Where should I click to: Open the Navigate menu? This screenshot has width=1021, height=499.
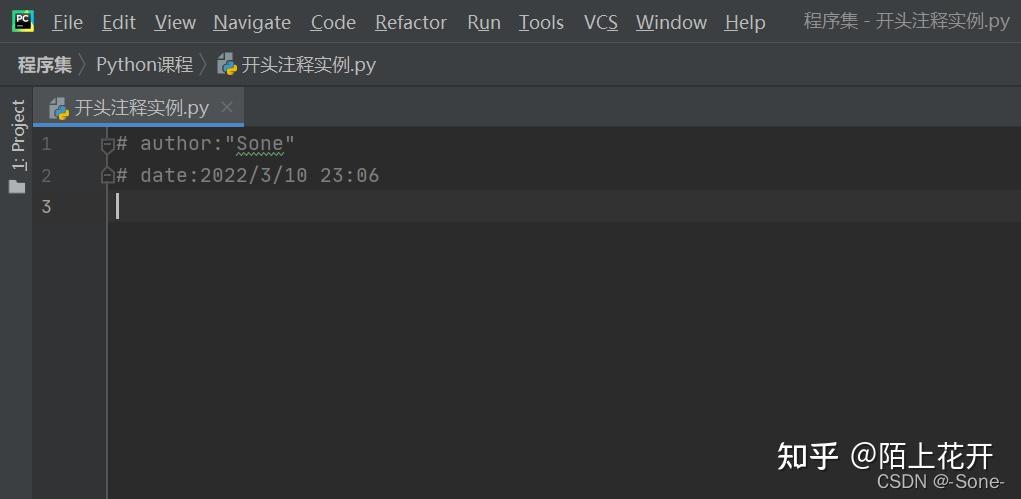252,23
